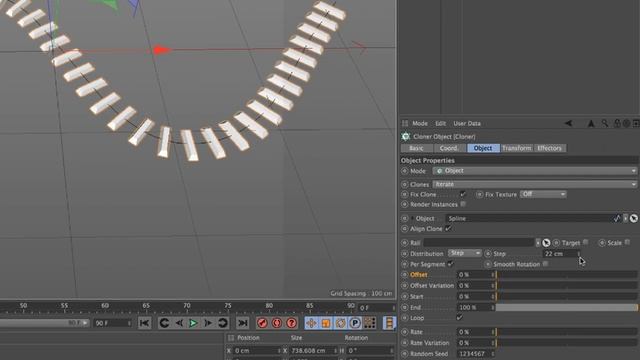Screen dimensions: 640x360
Task: Click the Offset slider bar
Action: pos(567,275)
